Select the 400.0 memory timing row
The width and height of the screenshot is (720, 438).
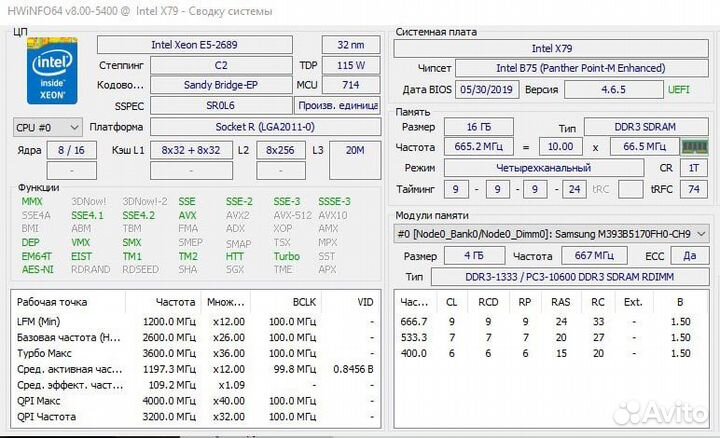(551, 353)
